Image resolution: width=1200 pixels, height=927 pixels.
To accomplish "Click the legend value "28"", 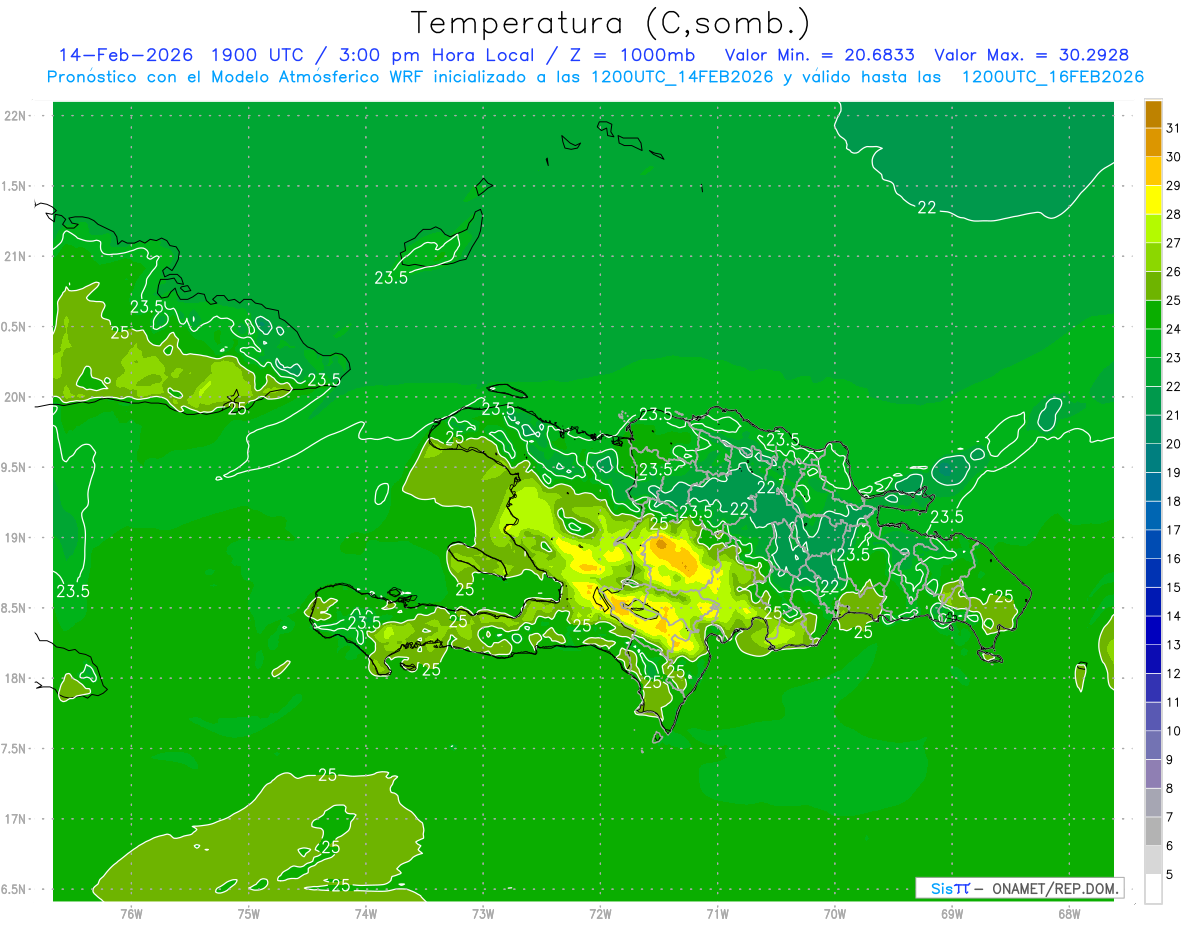I will pyautogui.click(x=1174, y=215).
